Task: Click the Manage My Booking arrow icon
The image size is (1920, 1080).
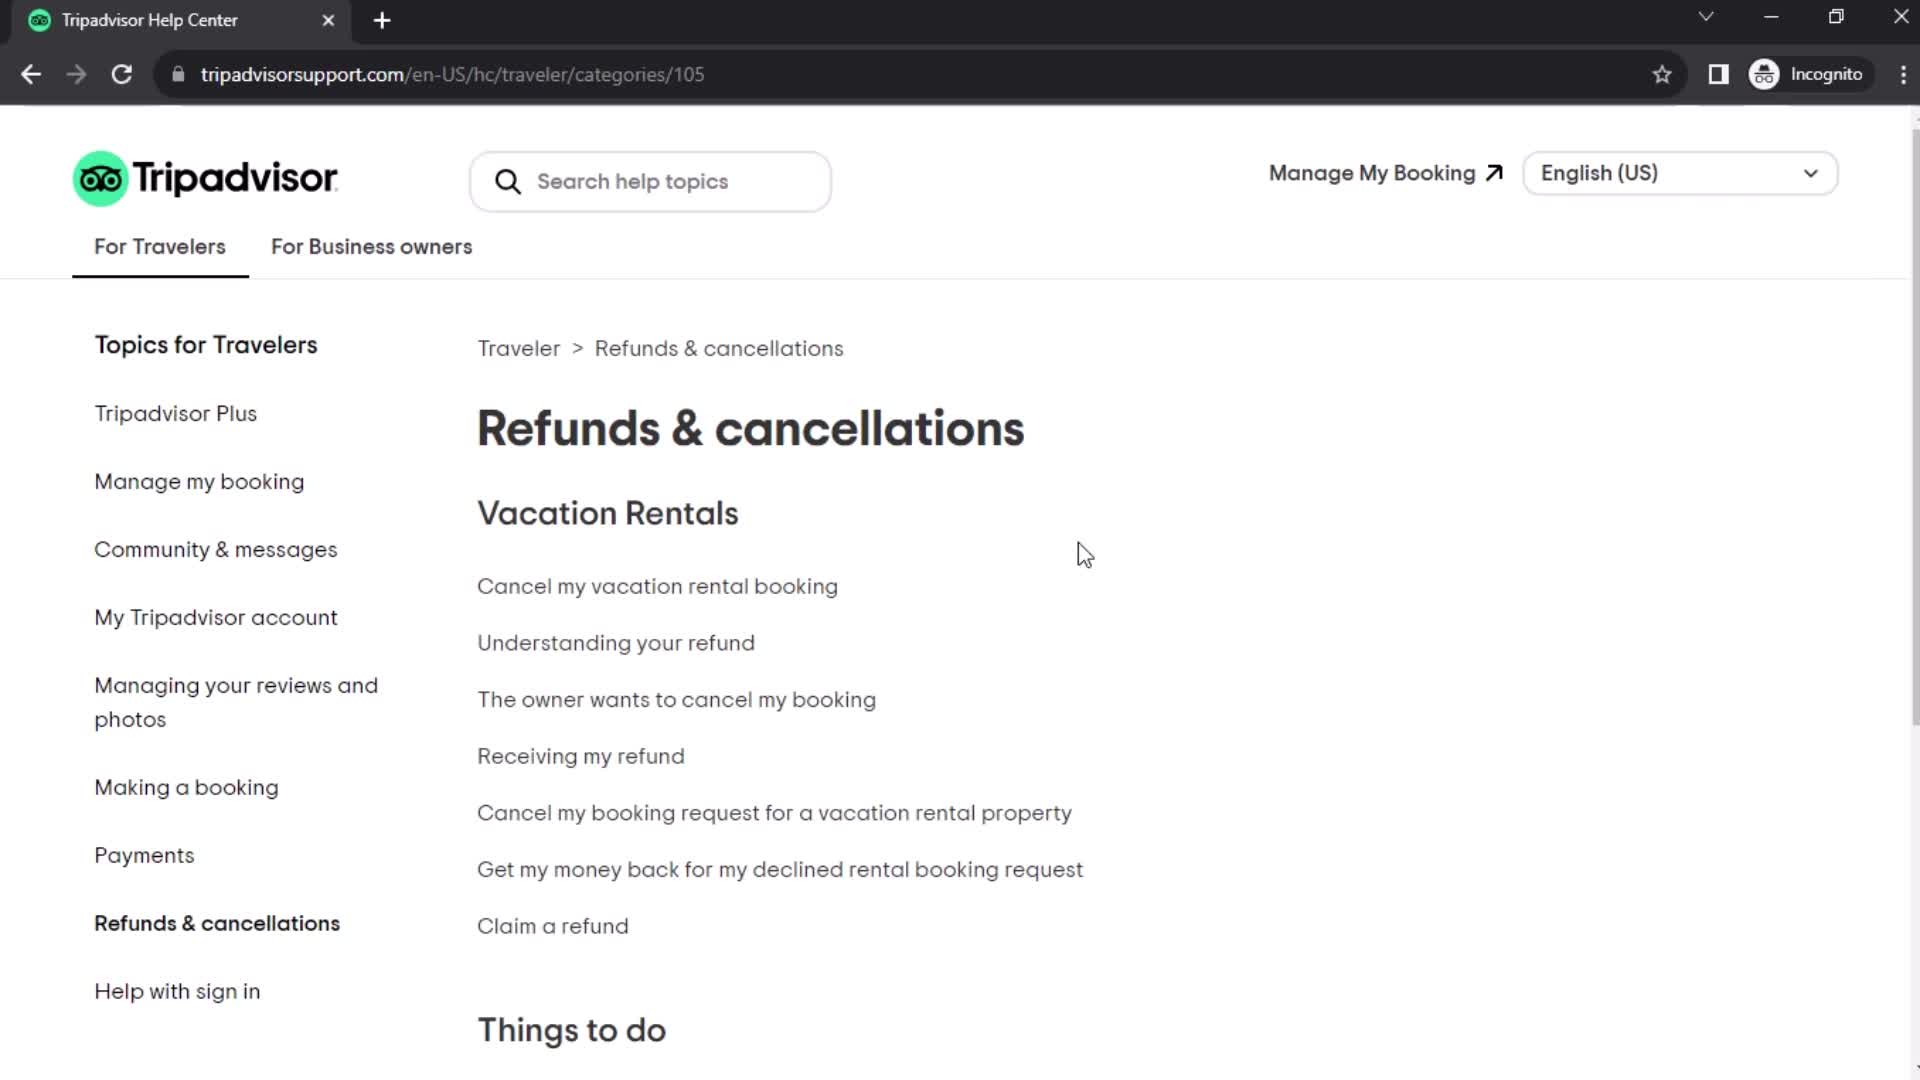Action: pos(1495,173)
